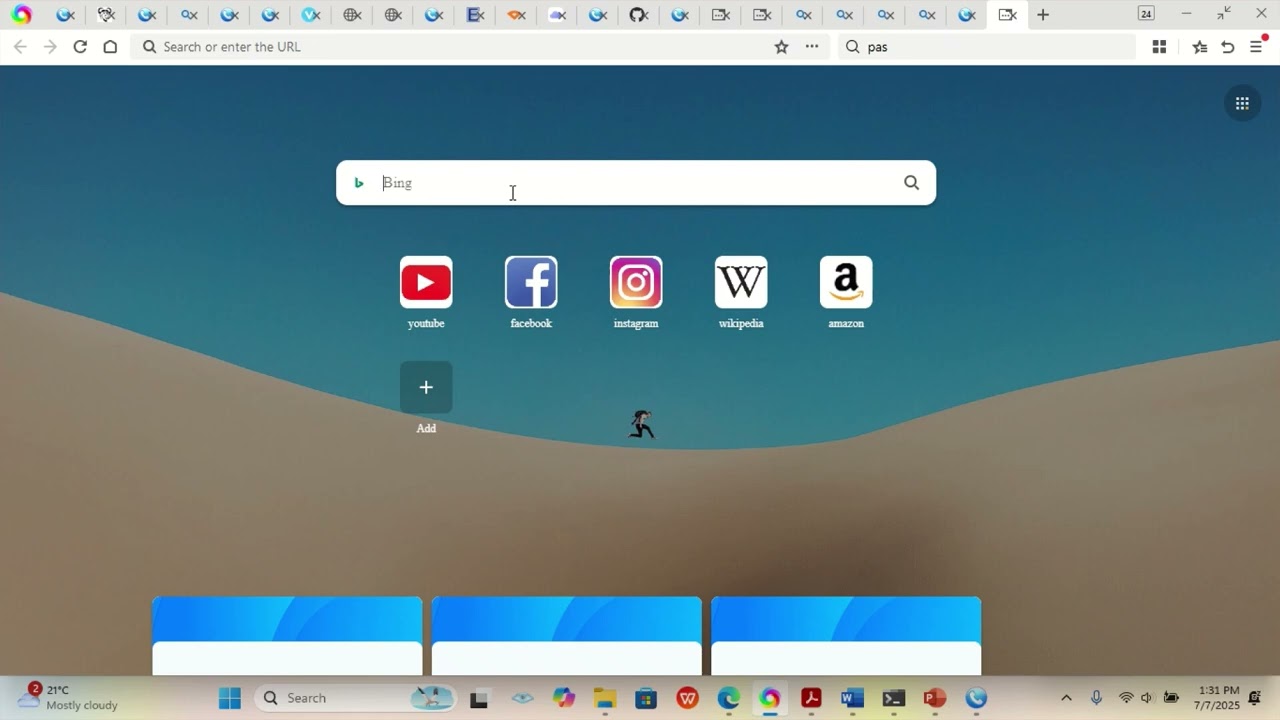The image size is (1280, 720).
Task: Open the favorites list icon
Action: pos(1199,47)
